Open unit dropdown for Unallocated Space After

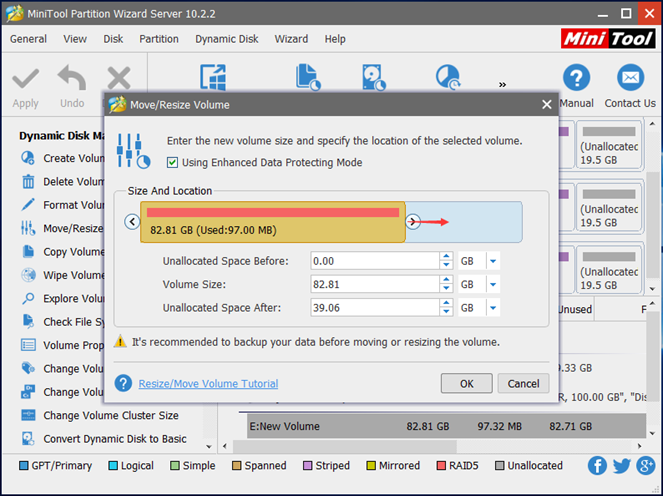click(x=492, y=308)
